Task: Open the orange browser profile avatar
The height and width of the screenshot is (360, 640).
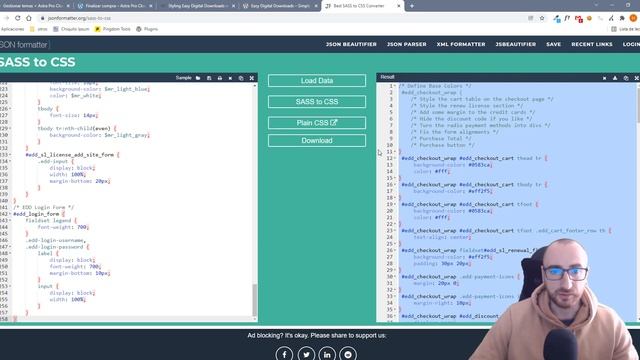Action: (x=633, y=18)
